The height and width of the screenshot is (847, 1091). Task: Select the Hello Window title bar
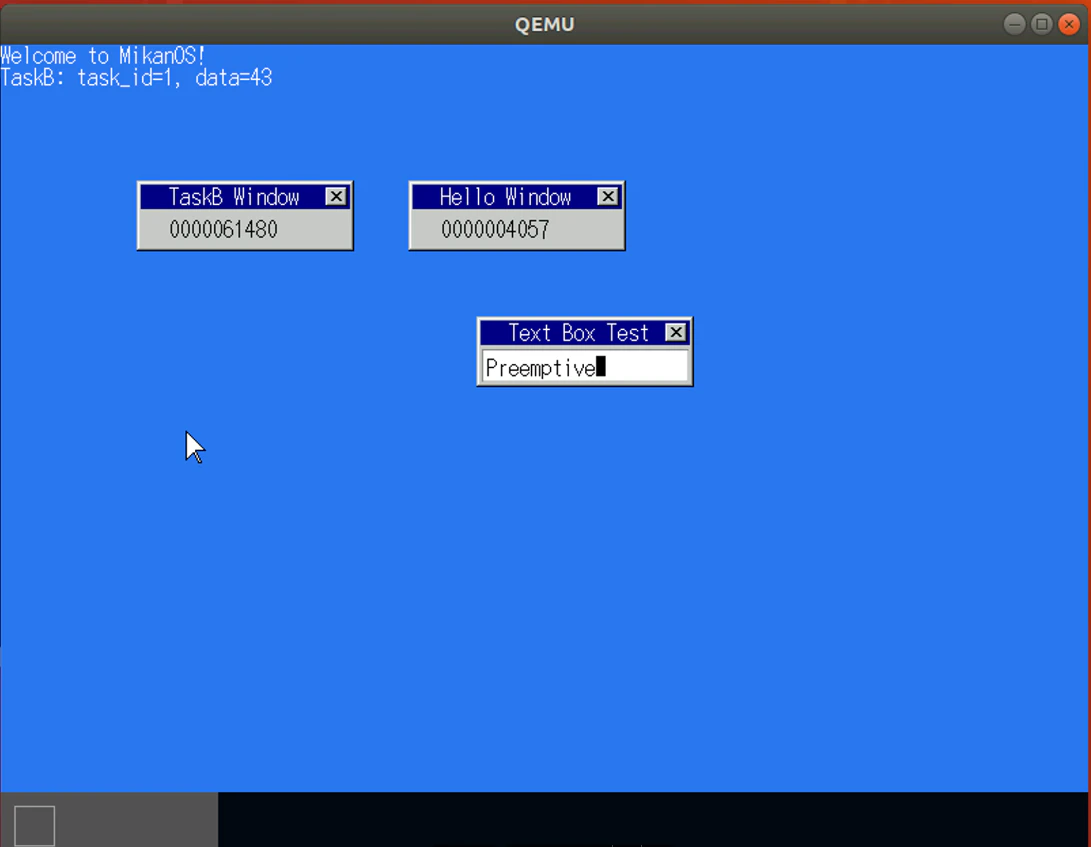pyautogui.click(x=517, y=197)
